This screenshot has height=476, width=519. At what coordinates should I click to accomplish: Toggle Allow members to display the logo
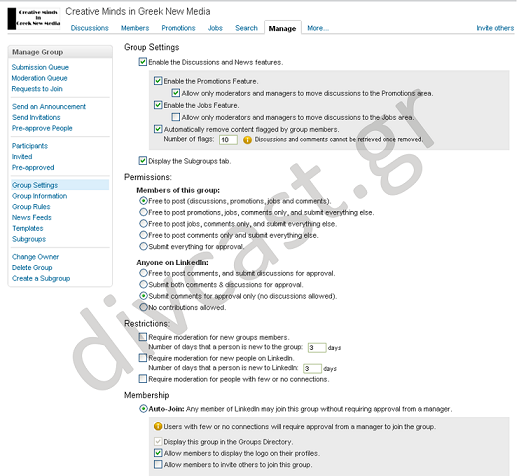(x=158, y=453)
